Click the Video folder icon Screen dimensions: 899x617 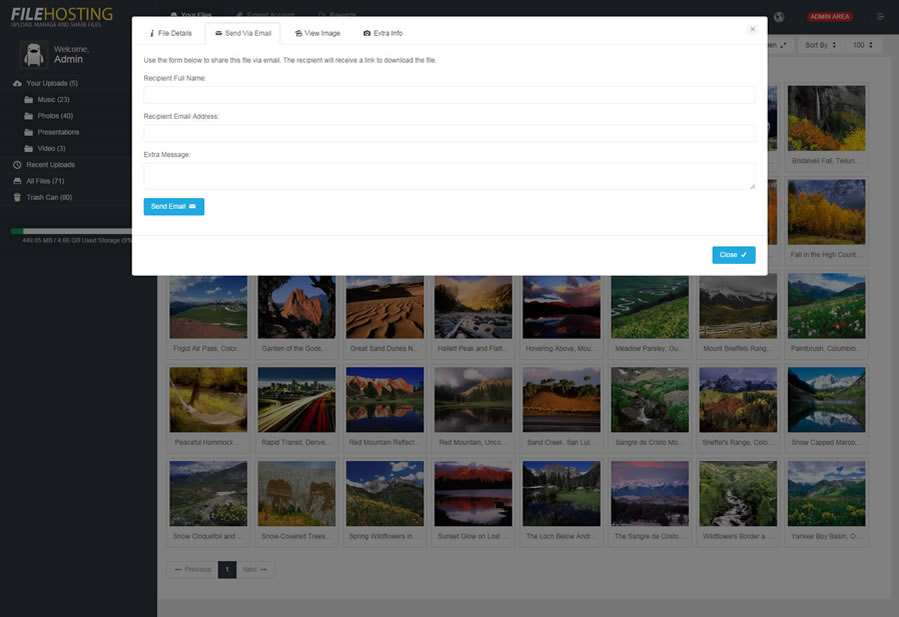tap(29, 149)
